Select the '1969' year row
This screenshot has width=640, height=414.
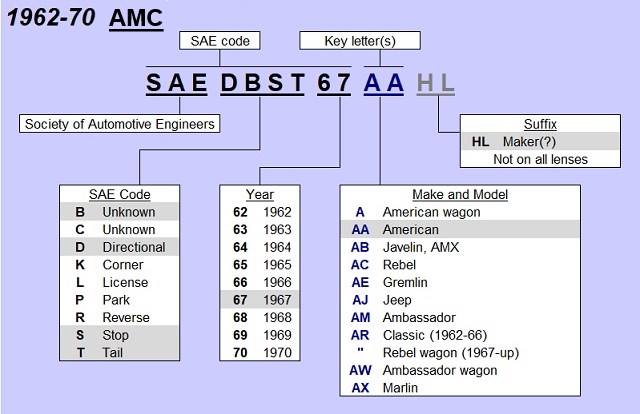(260, 335)
